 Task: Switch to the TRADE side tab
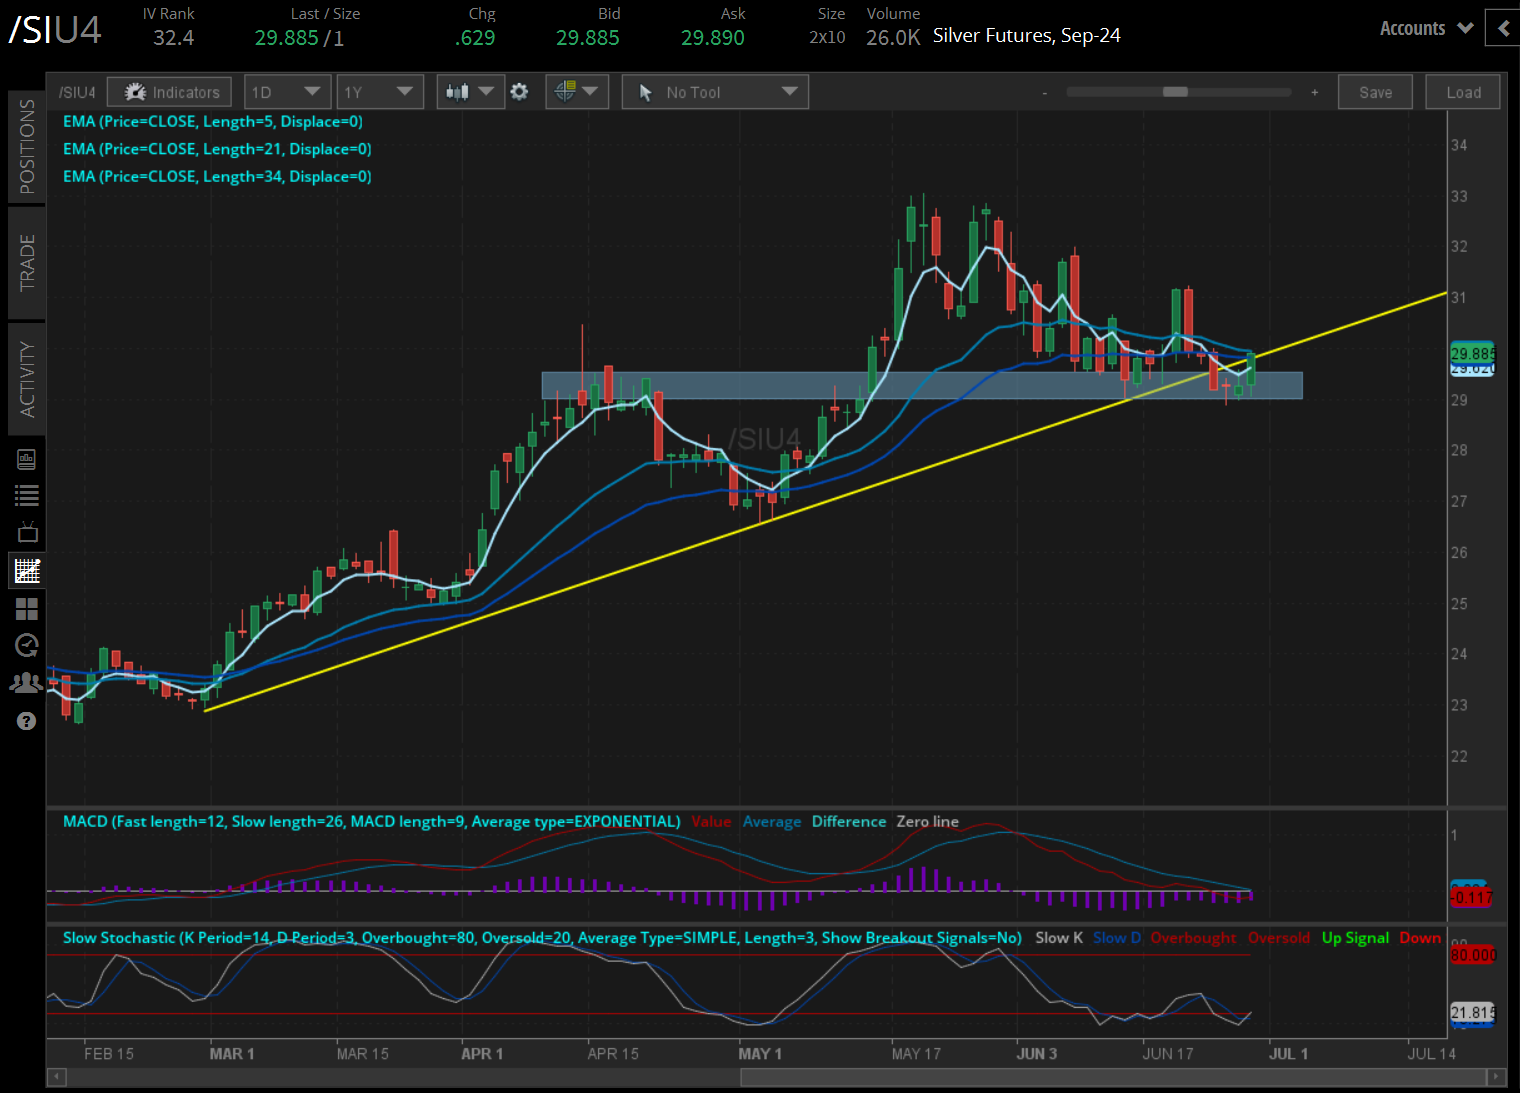coord(27,262)
